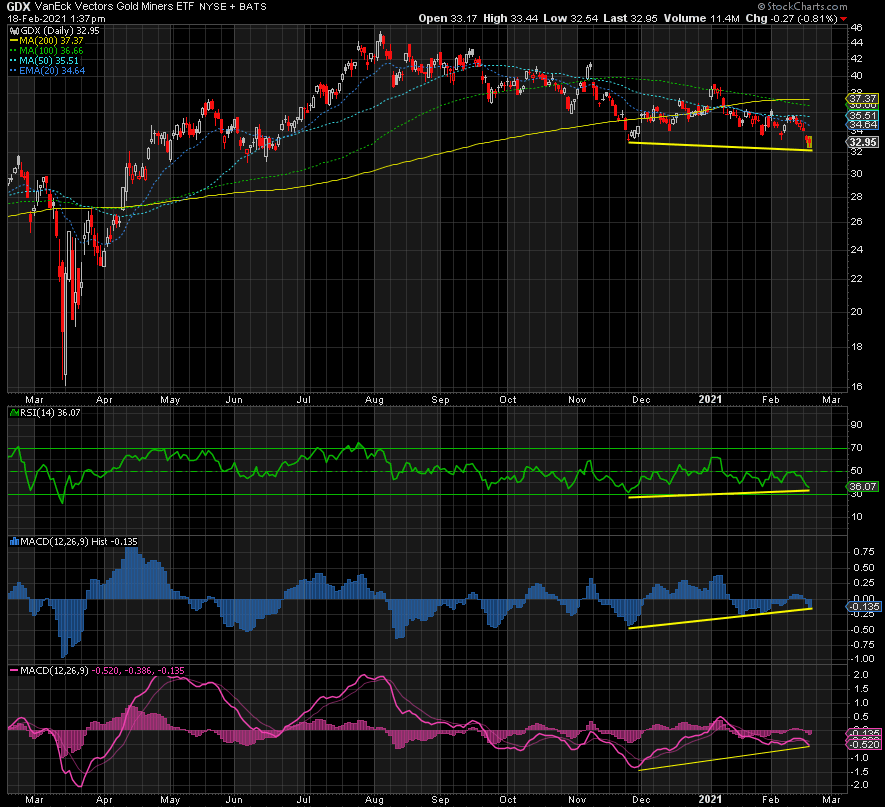Viewport: 885px width, 807px height.
Task: Click the Oct label on the bottom date axis
Action: click(x=507, y=800)
